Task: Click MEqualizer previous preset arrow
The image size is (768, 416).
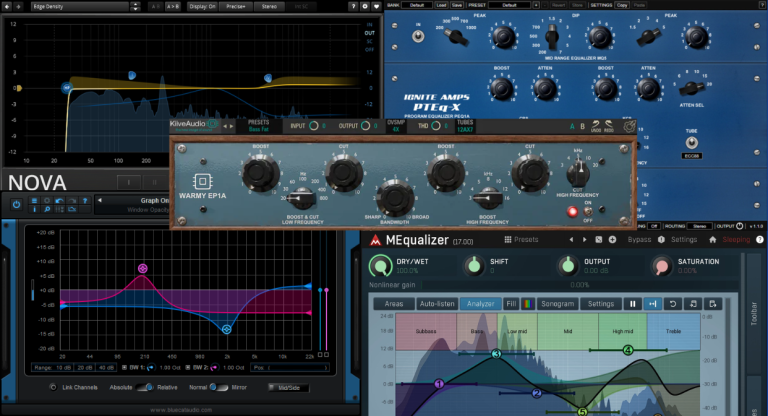Action: pos(571,240)
